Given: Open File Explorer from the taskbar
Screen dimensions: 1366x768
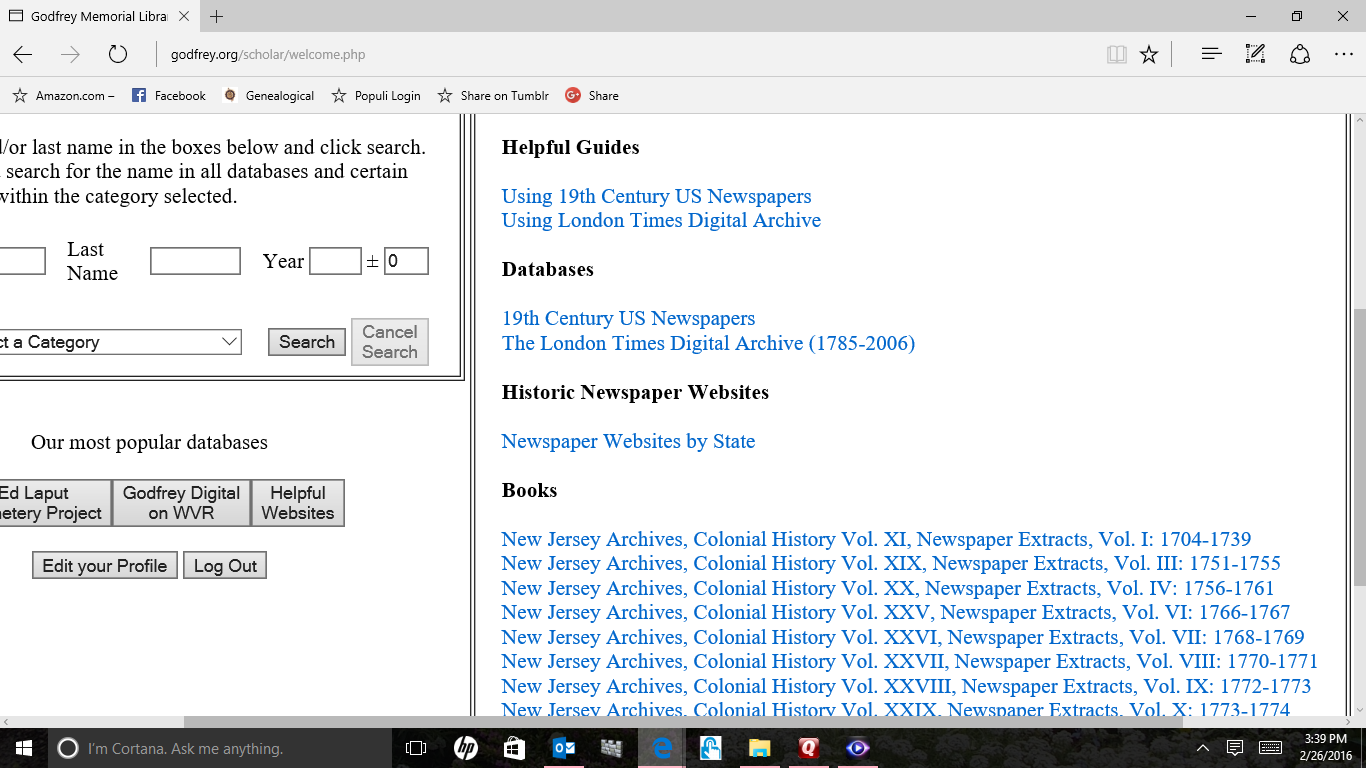Looking at the screenshot, I should tap(759, 748).
